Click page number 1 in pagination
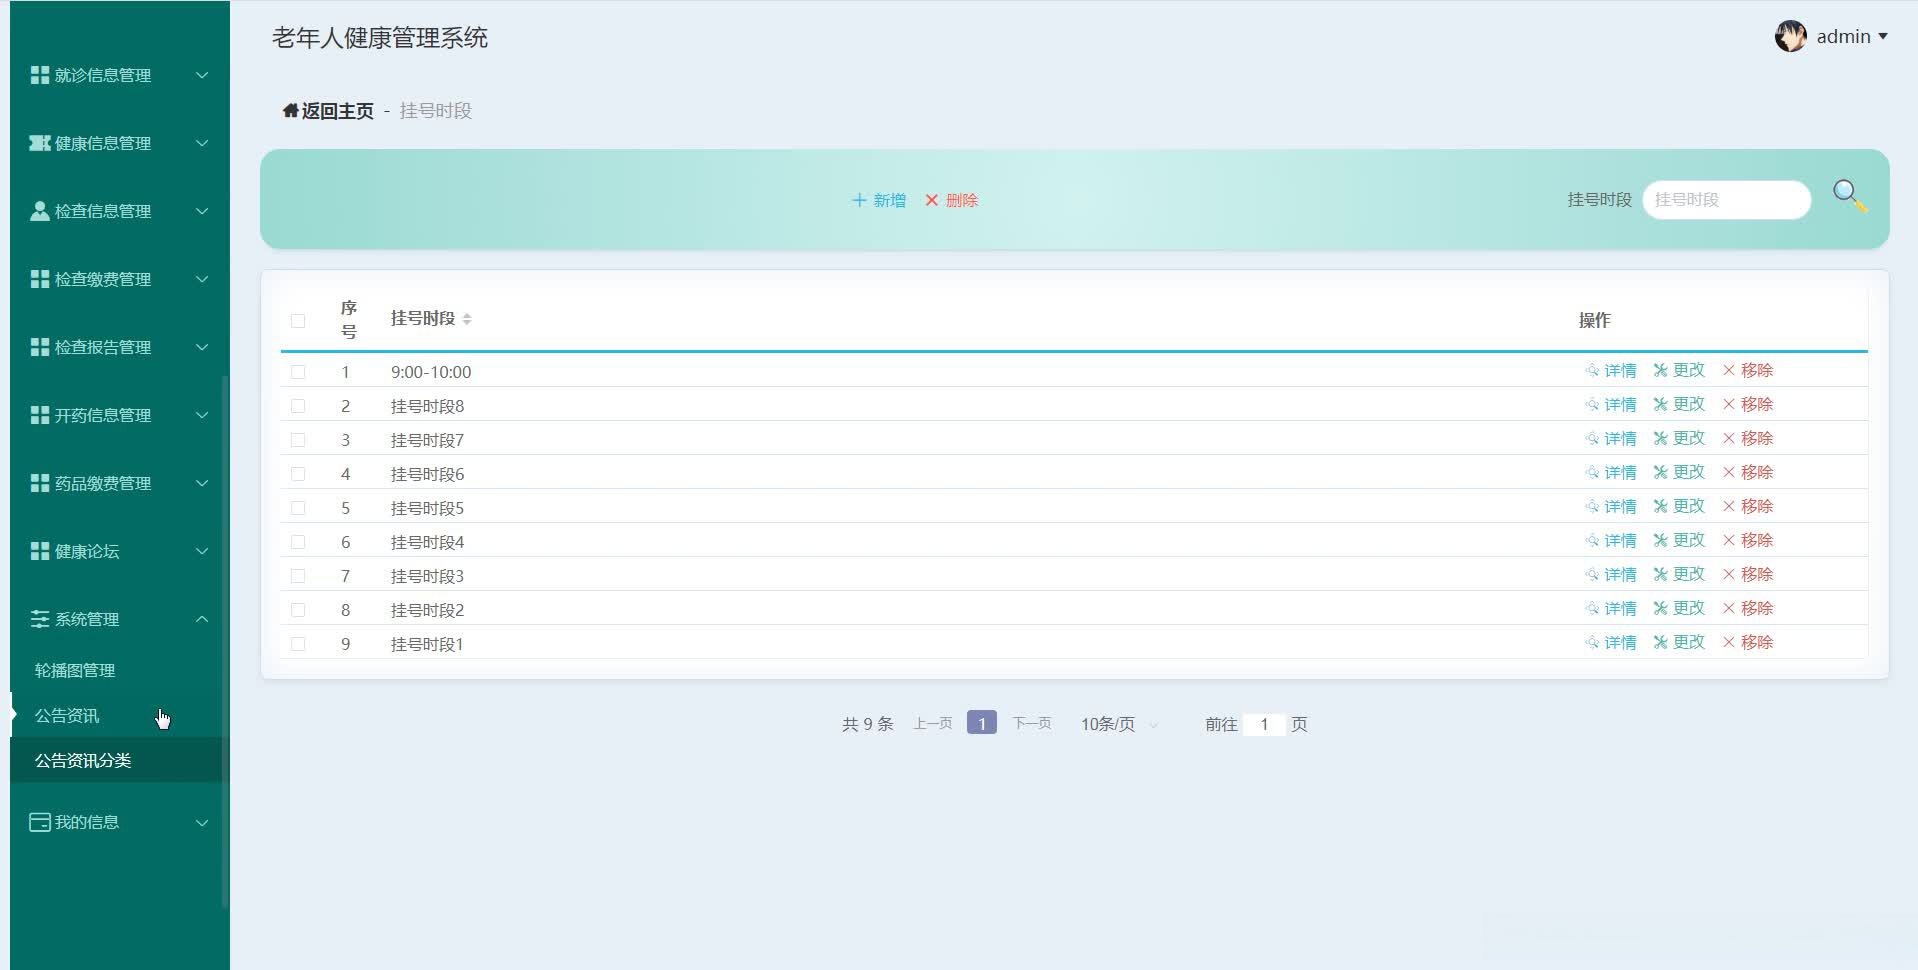Viewport: 1918px width, 970px height. tap(982, 723)
